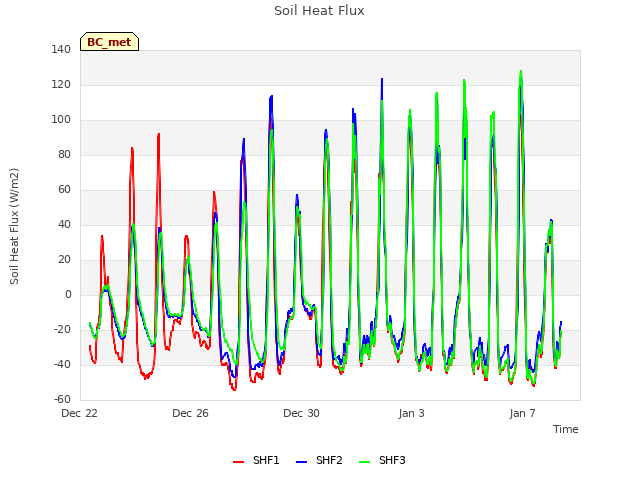Click the green SHF3 legend color marker

pos(364,462)
